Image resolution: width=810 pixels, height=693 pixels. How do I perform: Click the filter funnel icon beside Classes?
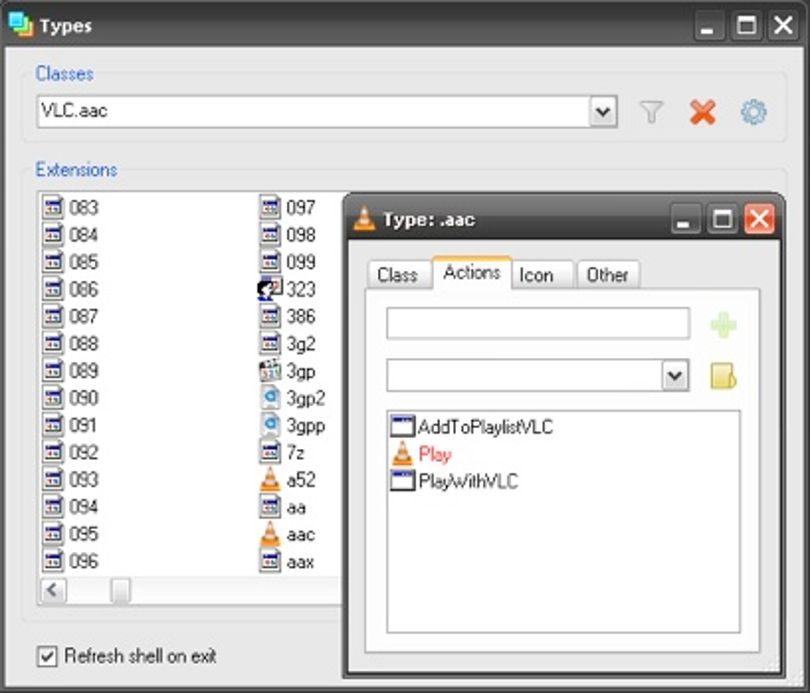point(651,112)
